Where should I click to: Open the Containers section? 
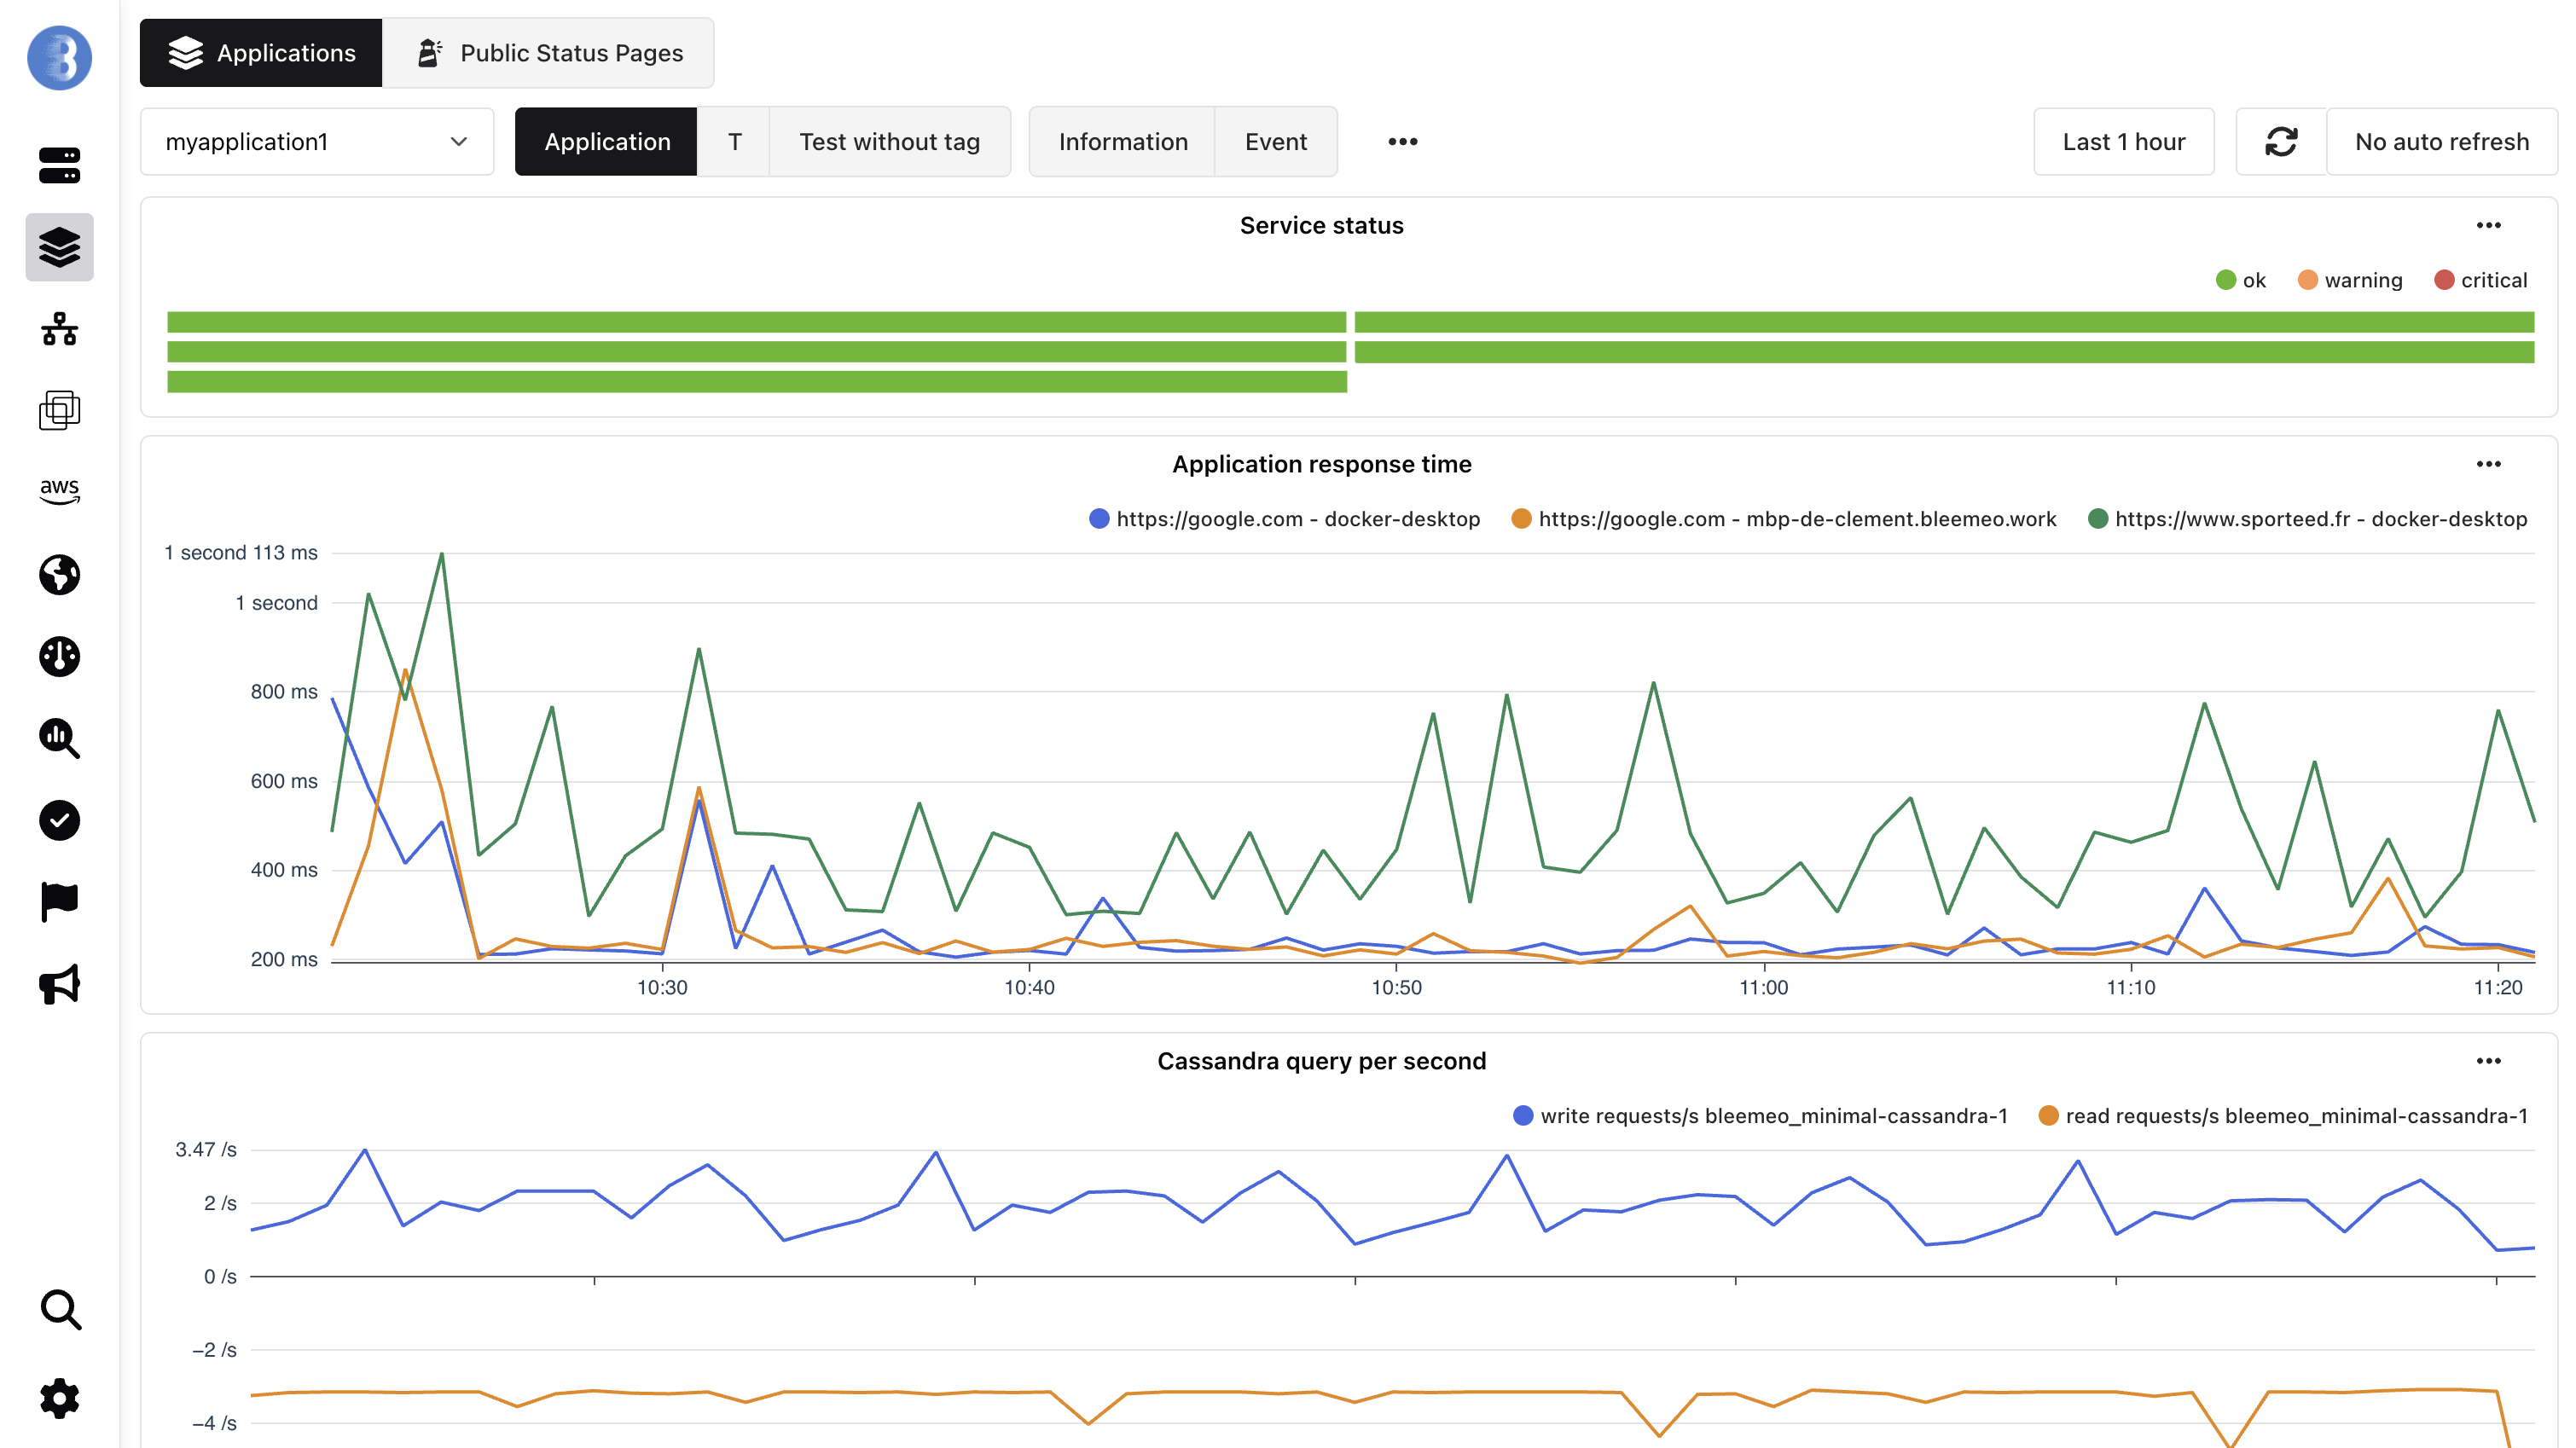click(x=59, y=410)
